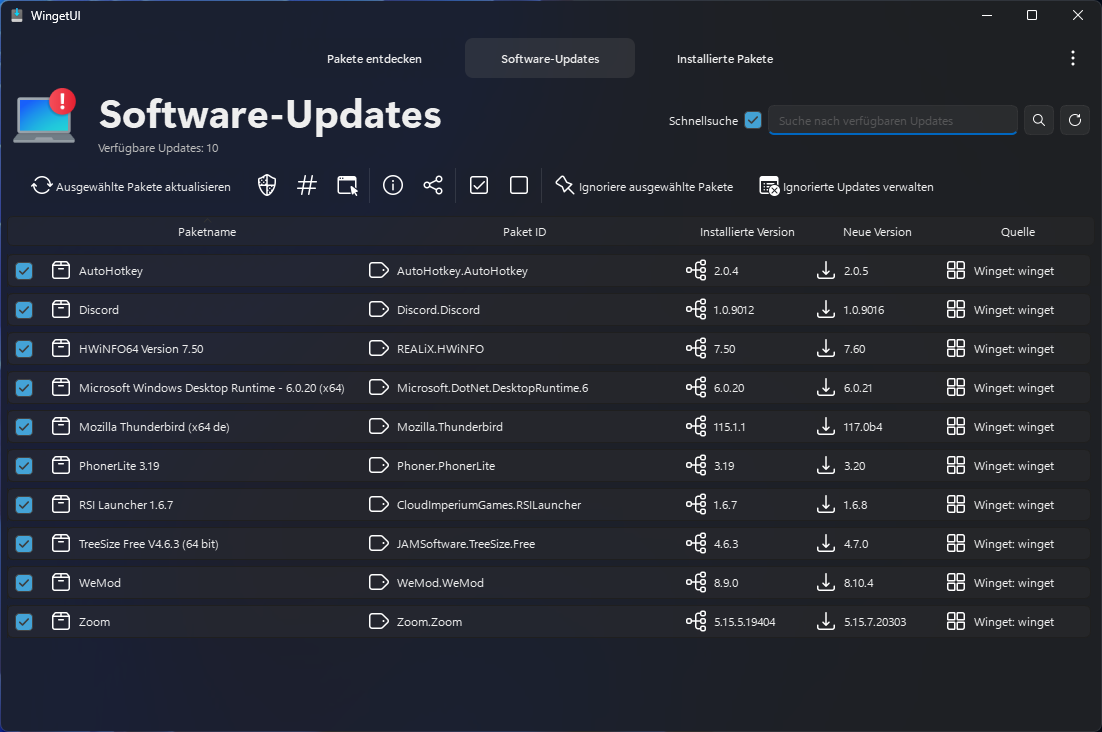This screenshot has height=732, width=1102.
Task: Select WeMod.WeMod package ID text
Action: pyautogui.click(x=440, y=582)
